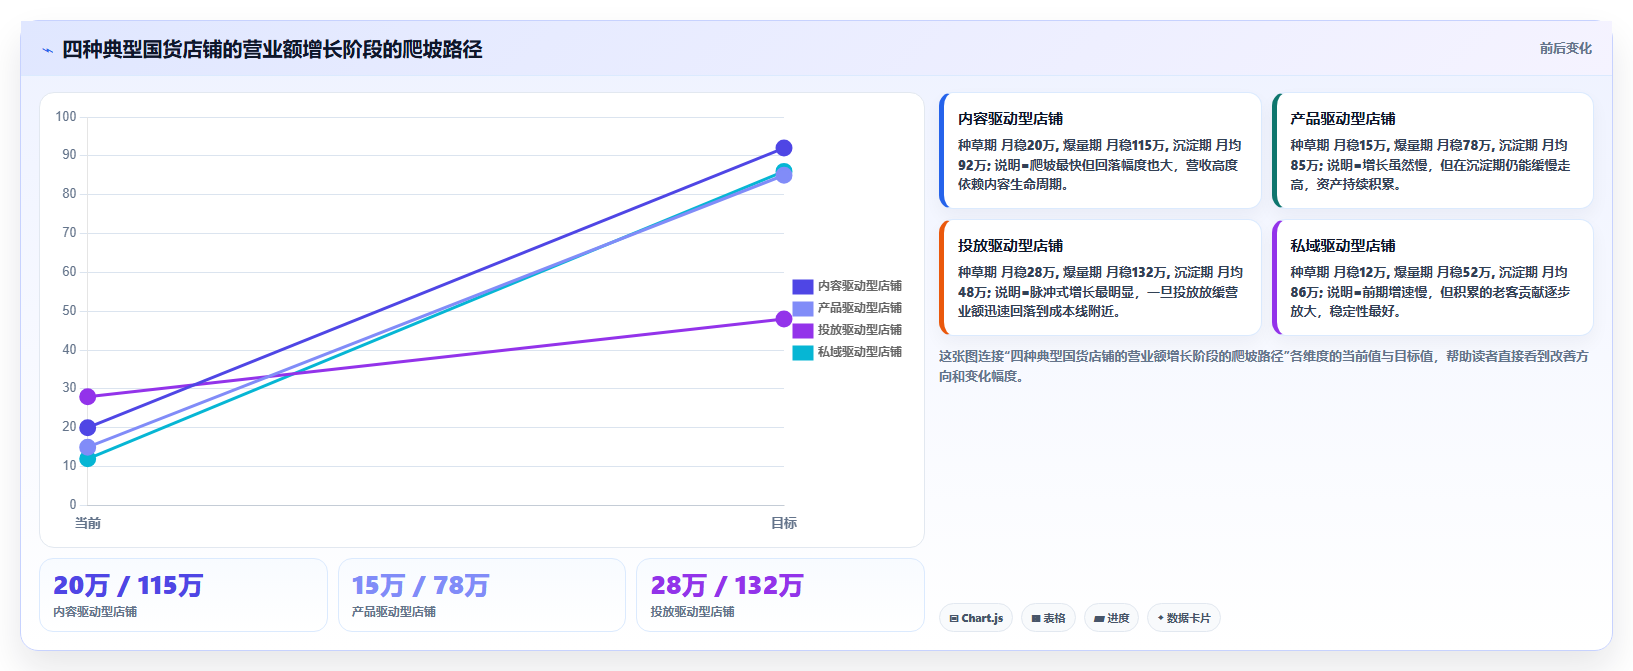Click the 28万 / 132万 stat card

point(780,595)
